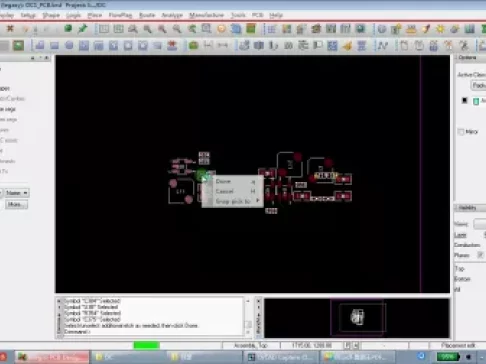Viewport: 486px width, 364px height.
Task: Click the orange arrow icon in the second toolbar row
Action: pyautogui.click(x=347, y=45)
